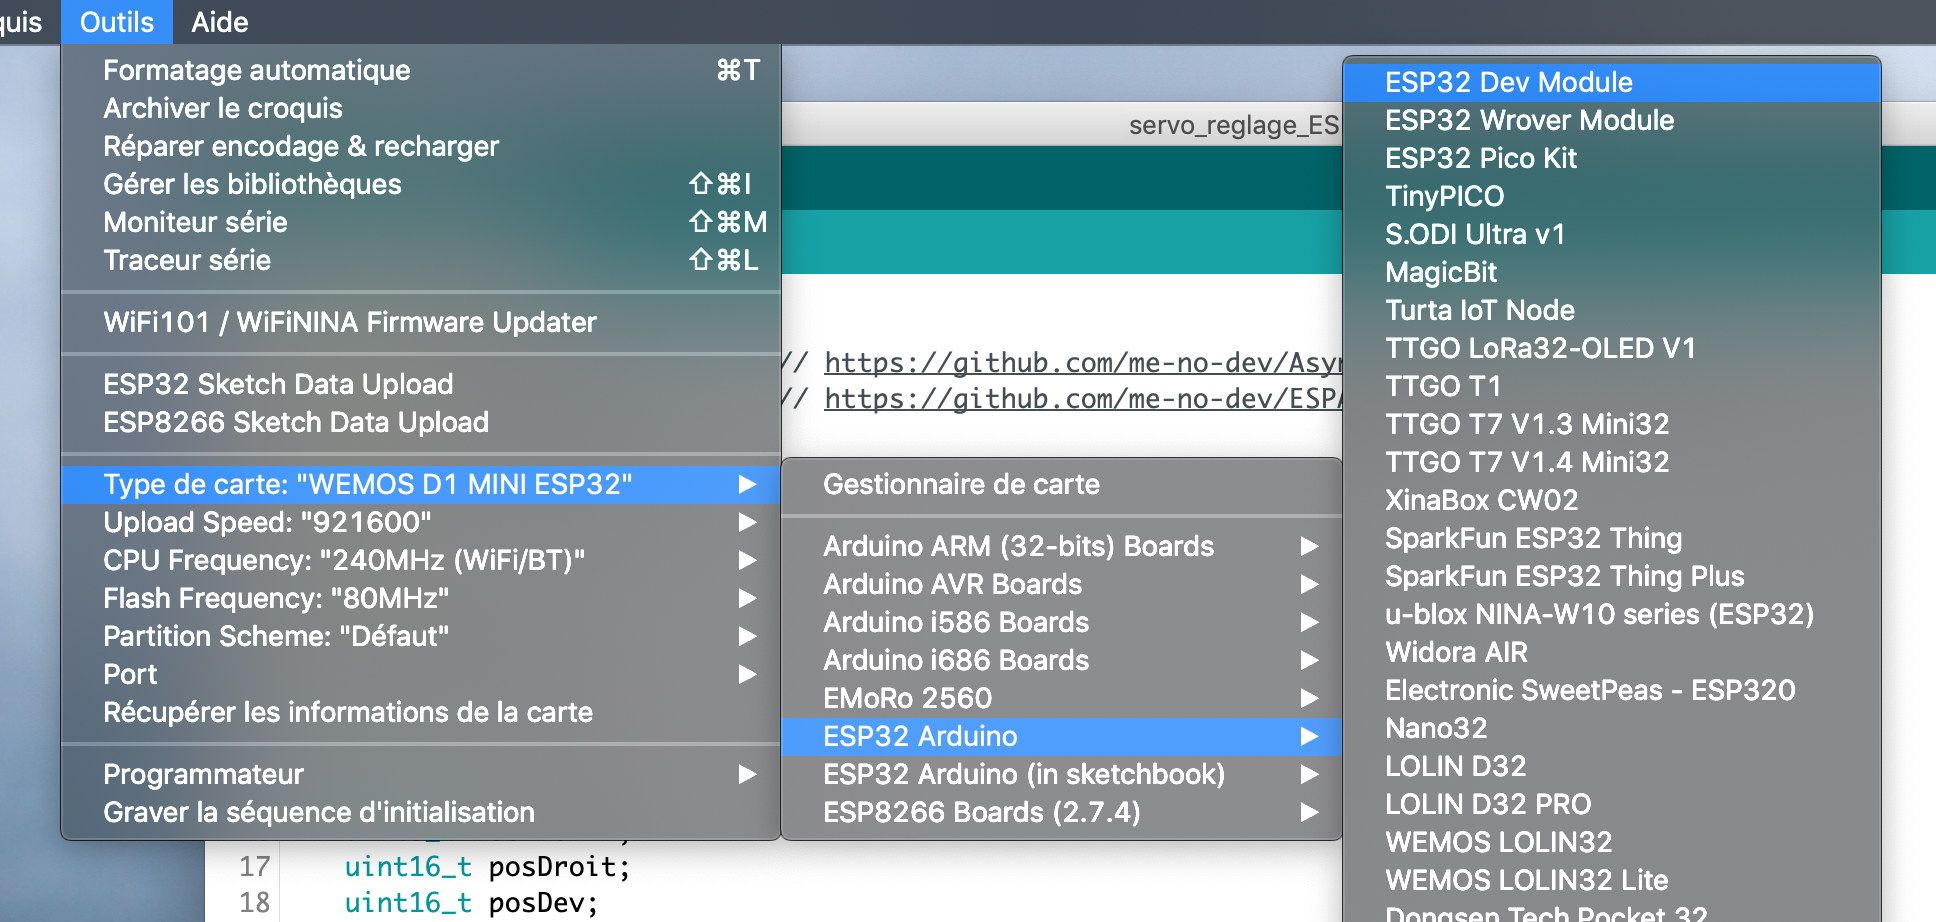This screenshot has width=1936, height=922.
Task: Select Archiver le croquis
Action: point(421,108)
